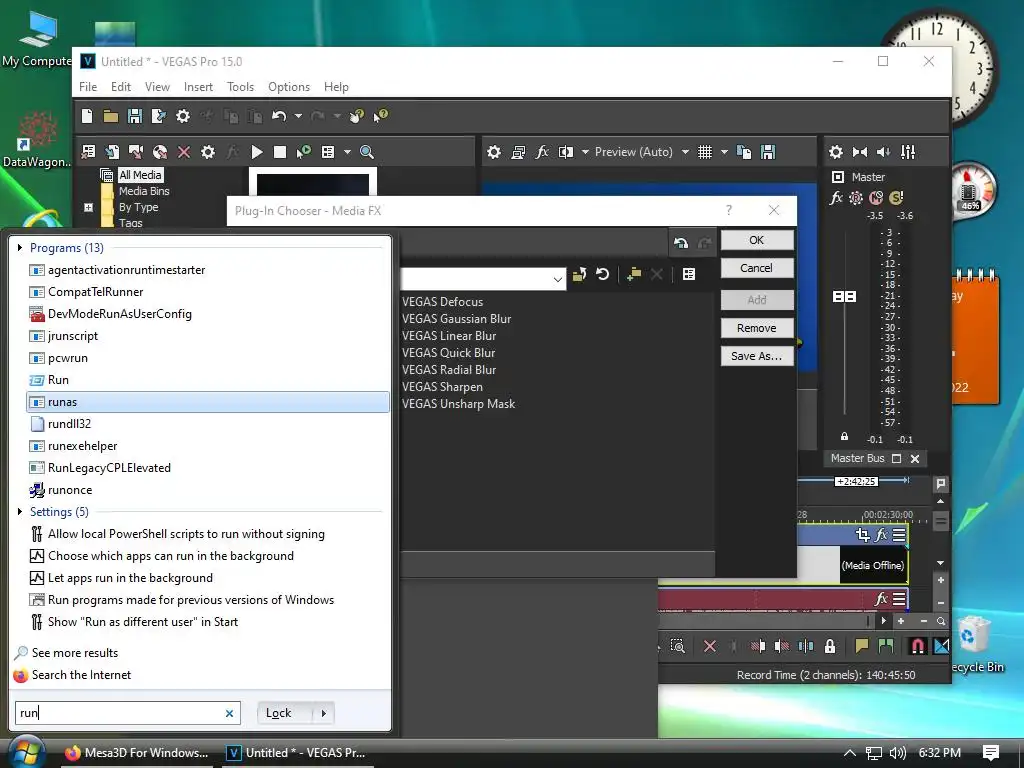Copy Snapshot to Clipboard in preview toolbar
1024x768 pixels.
click(744, 152)
